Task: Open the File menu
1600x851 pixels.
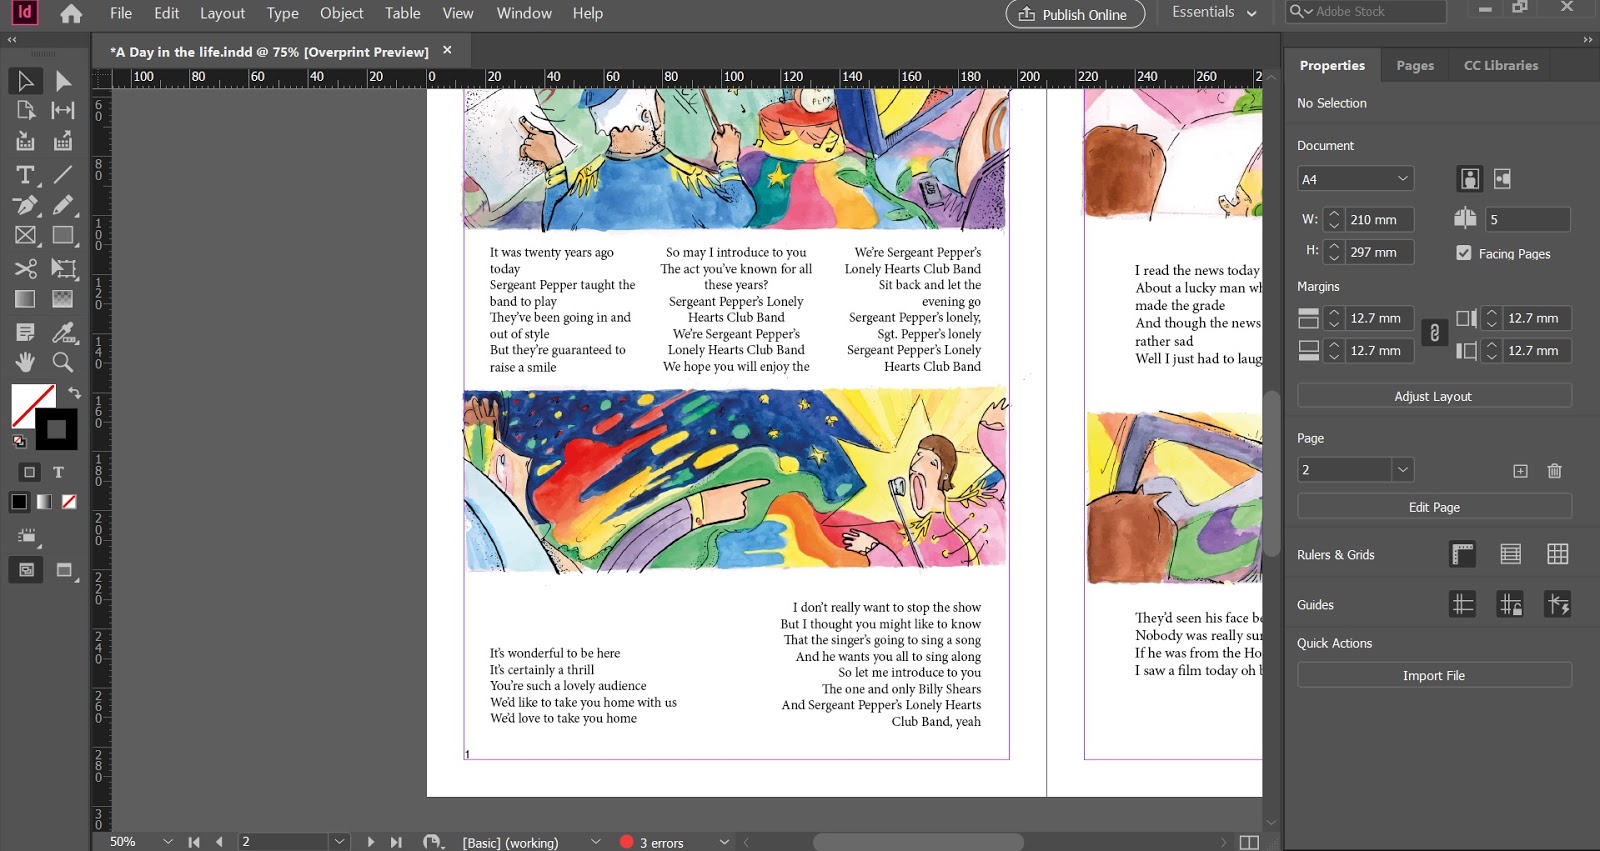Action: pyautogui.click(x=121, y=13)
